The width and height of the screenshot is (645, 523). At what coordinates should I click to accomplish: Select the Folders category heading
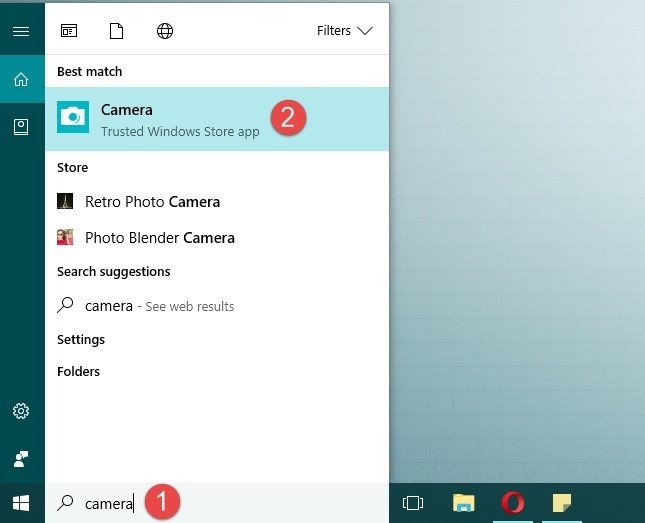point(79,372)
